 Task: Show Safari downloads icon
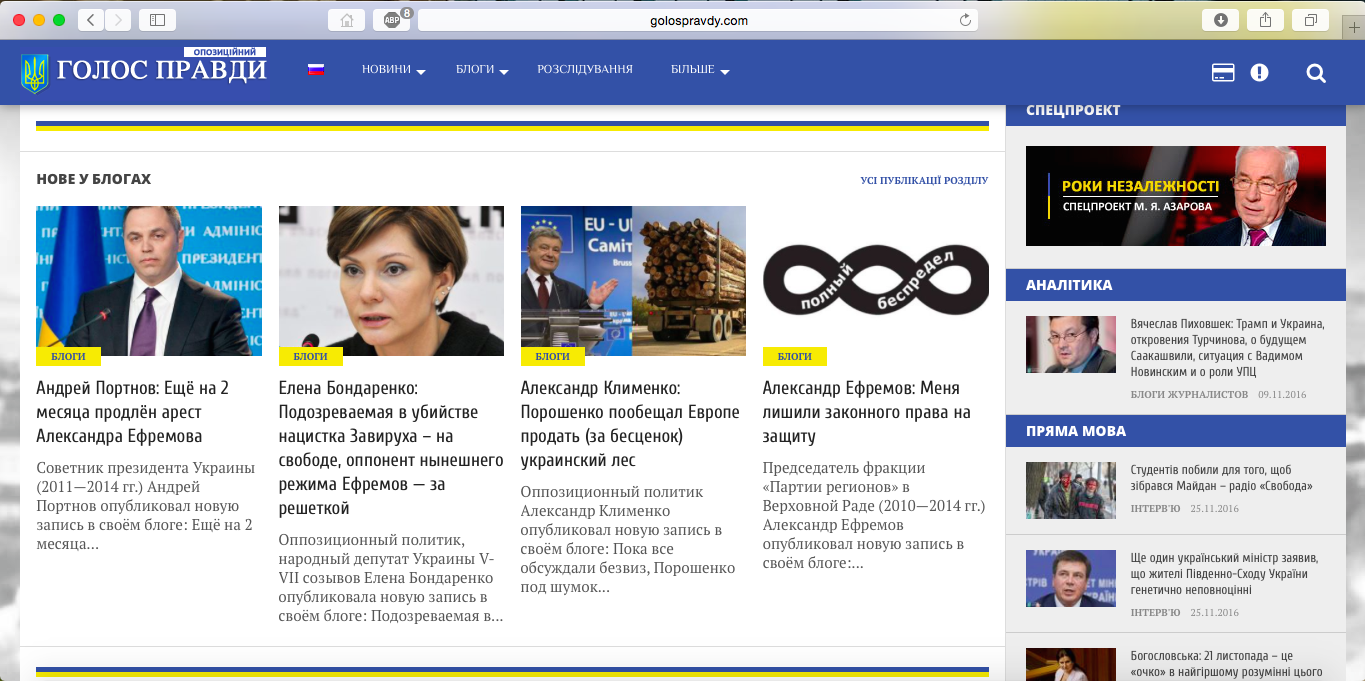[x=1221, y=20]
